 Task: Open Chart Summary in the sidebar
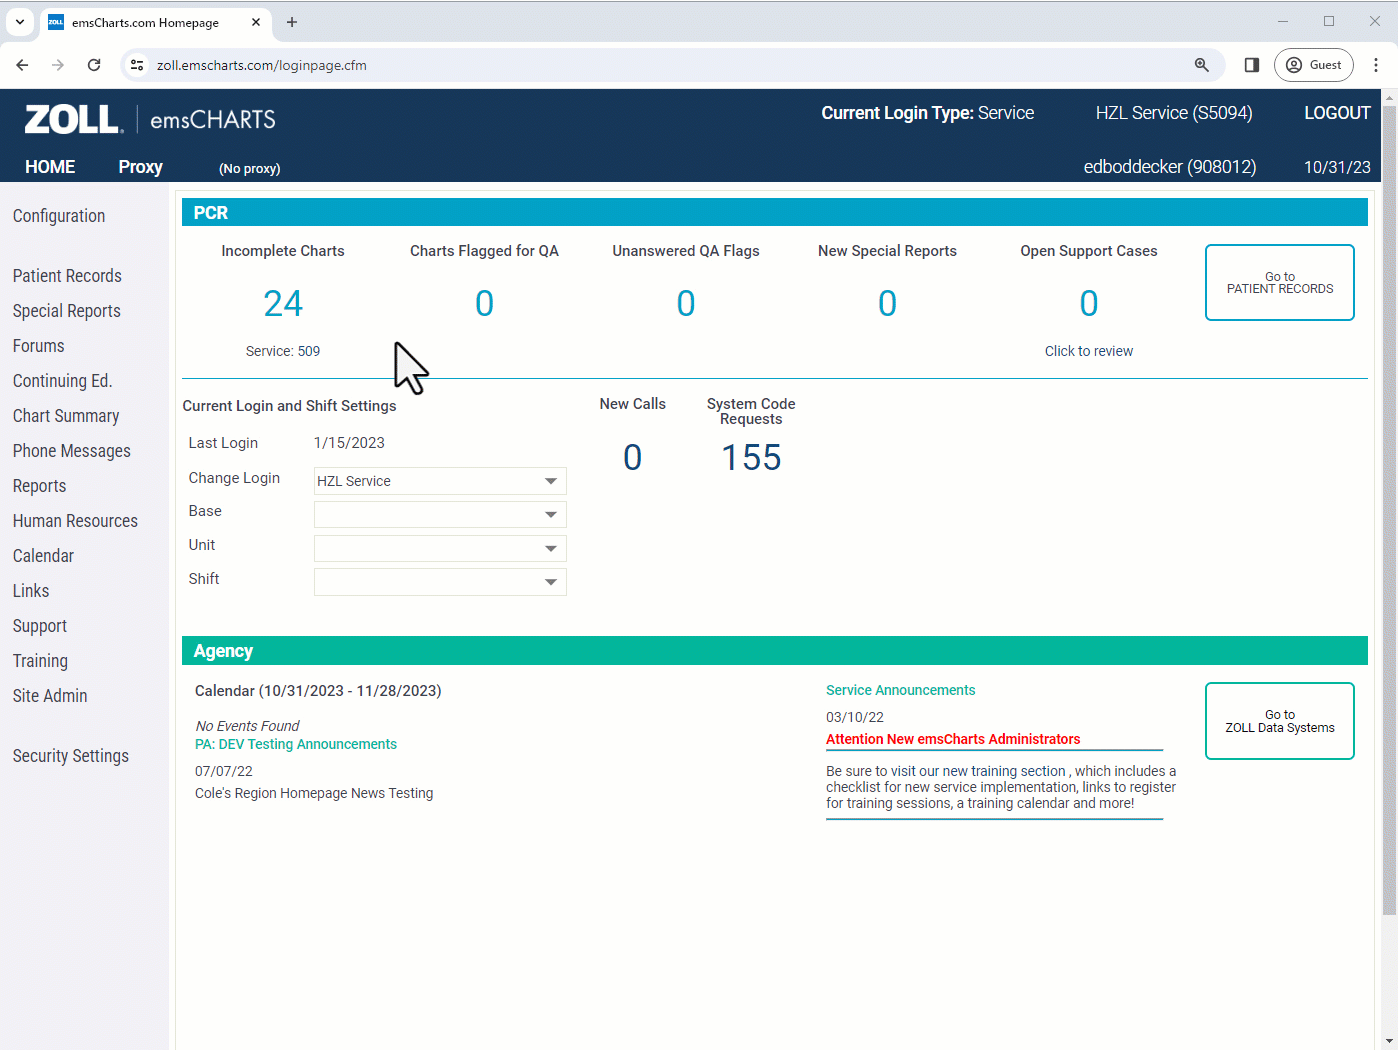coord(66,416)
